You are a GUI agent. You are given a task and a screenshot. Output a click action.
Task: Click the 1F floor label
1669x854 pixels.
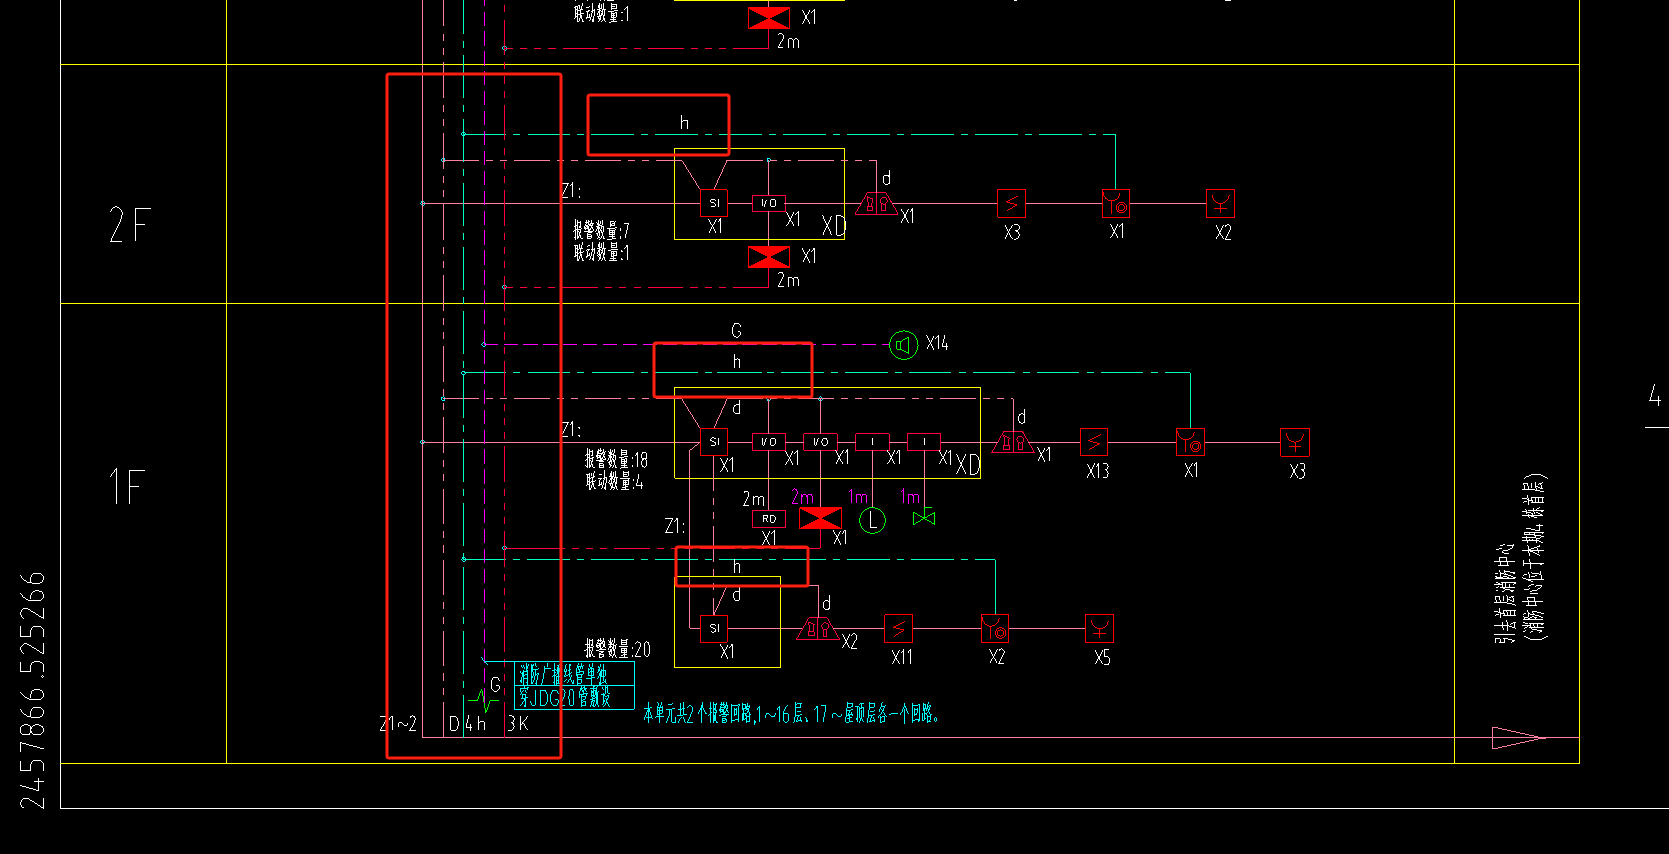click(128, 487)
